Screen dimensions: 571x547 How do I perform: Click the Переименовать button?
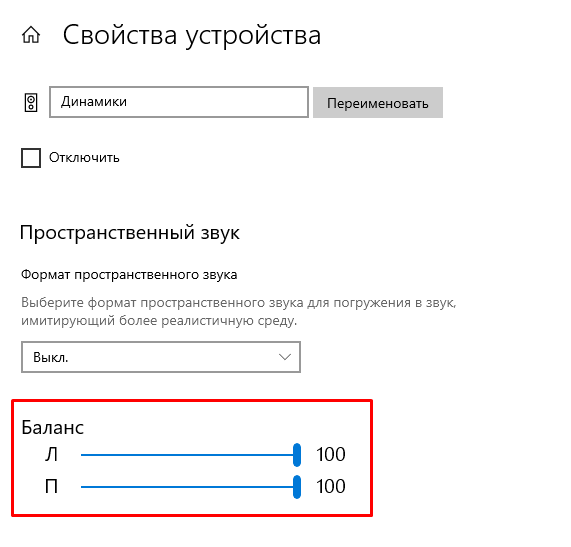378,102
